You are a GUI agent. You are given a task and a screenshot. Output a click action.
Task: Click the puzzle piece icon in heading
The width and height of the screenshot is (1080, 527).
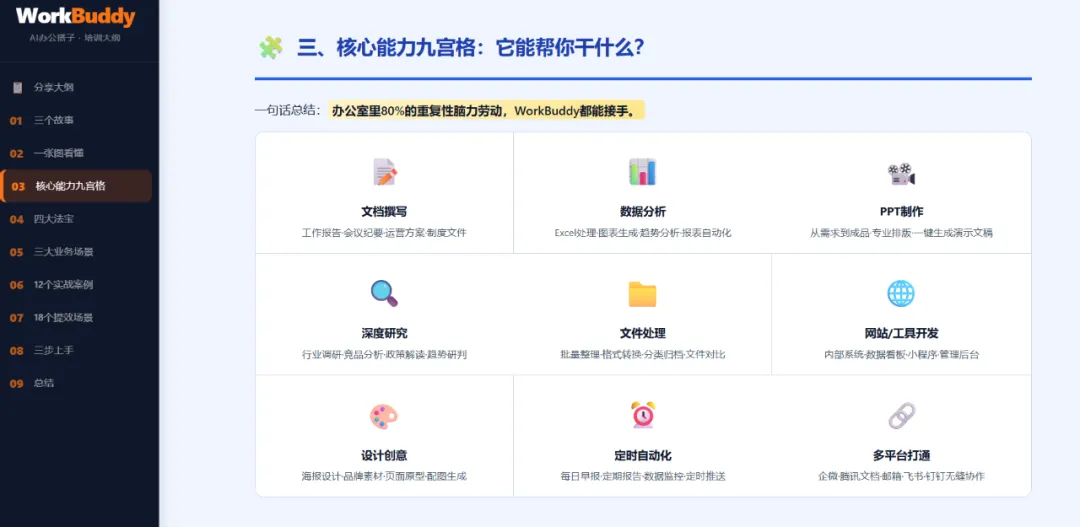pyautogui.click(x=271, y=48)
